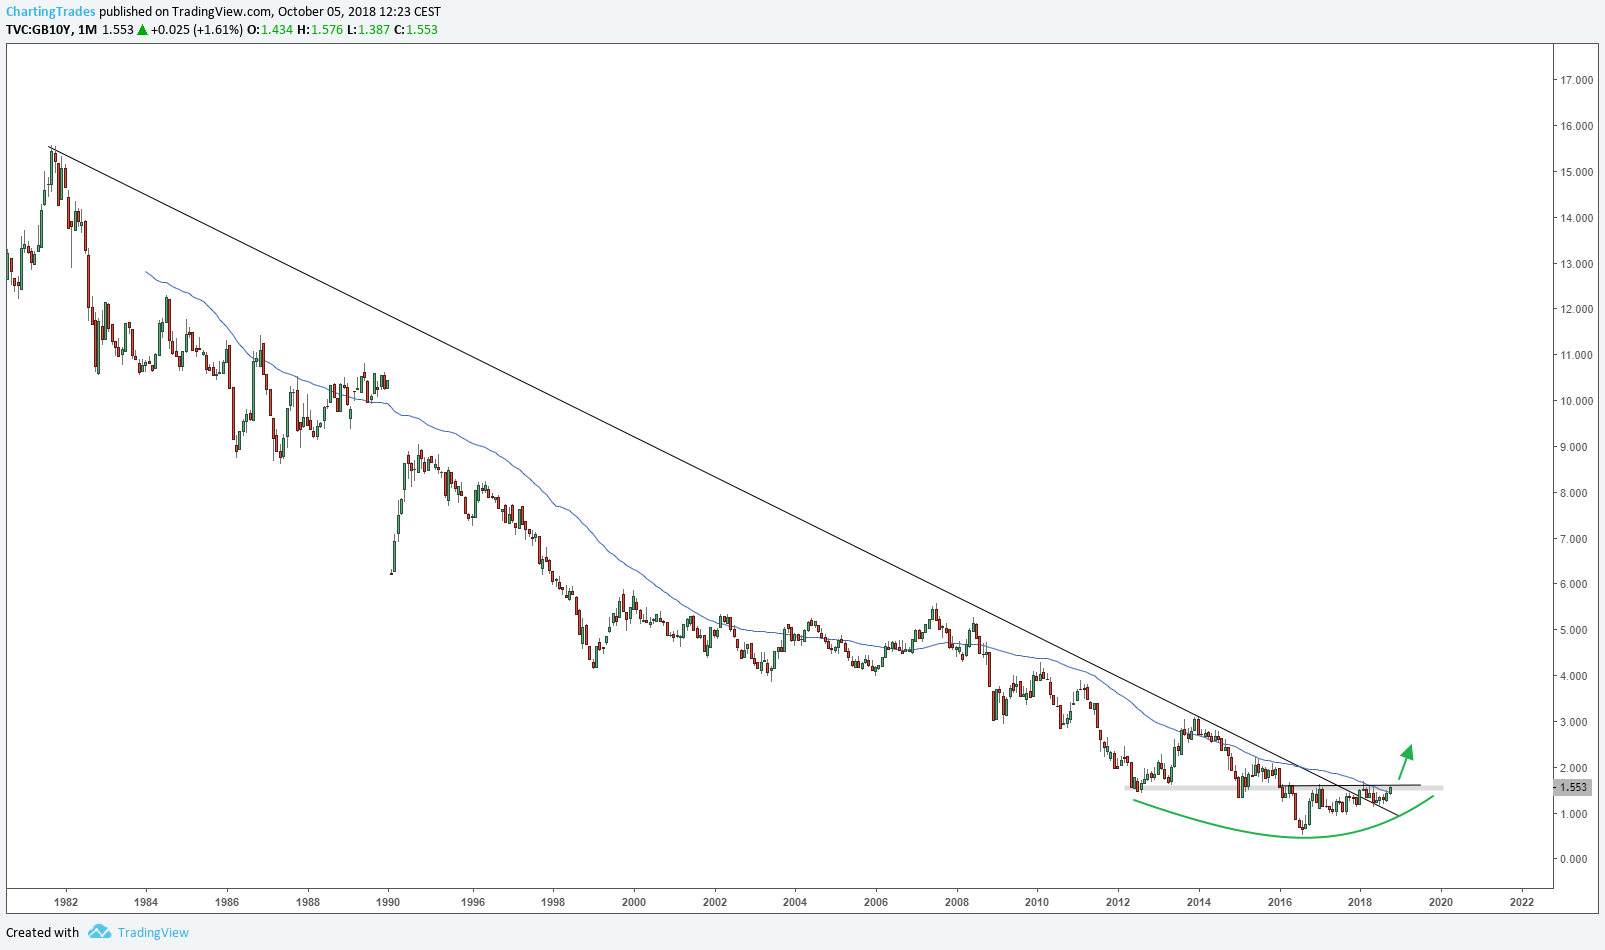
Task: Click the 5.000 level on price scale
Action: pyautogui.click(x=1576, y=630)
